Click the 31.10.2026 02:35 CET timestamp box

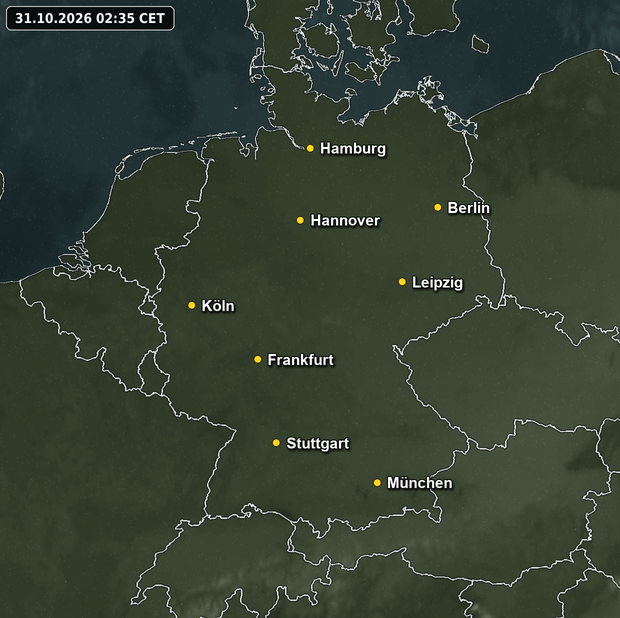[90, 18]
